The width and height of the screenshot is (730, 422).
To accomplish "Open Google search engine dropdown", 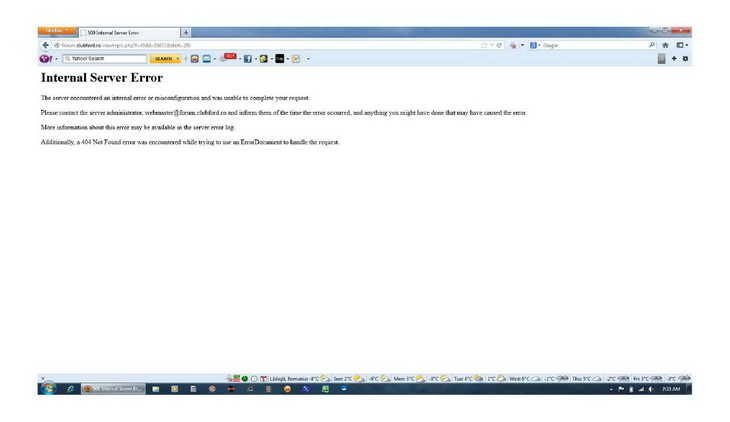I will click(x=536, y=45).
